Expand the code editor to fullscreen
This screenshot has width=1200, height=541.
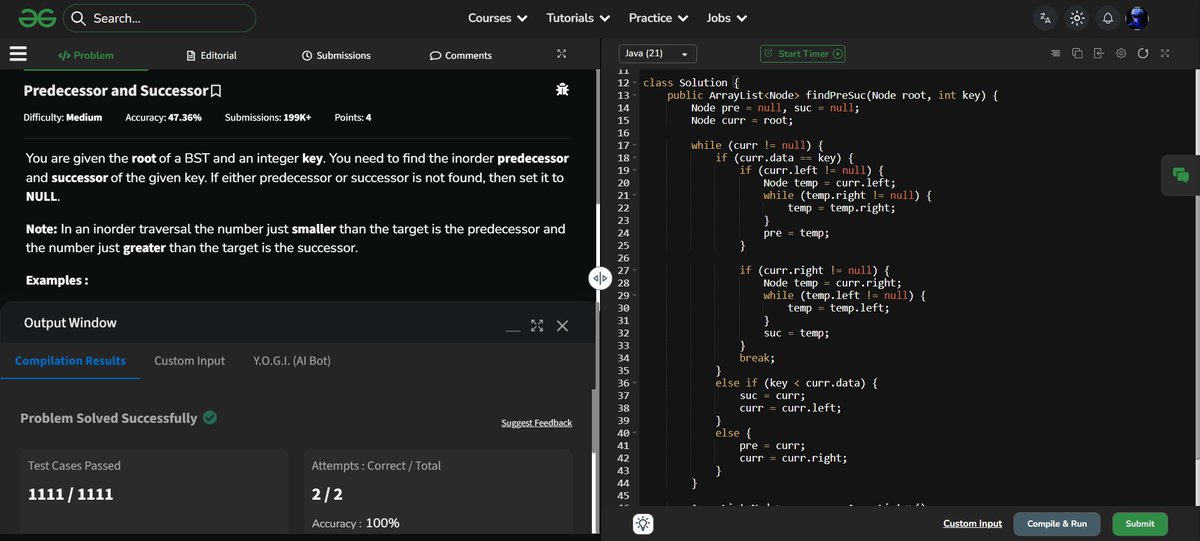(x=1165, y=53)
